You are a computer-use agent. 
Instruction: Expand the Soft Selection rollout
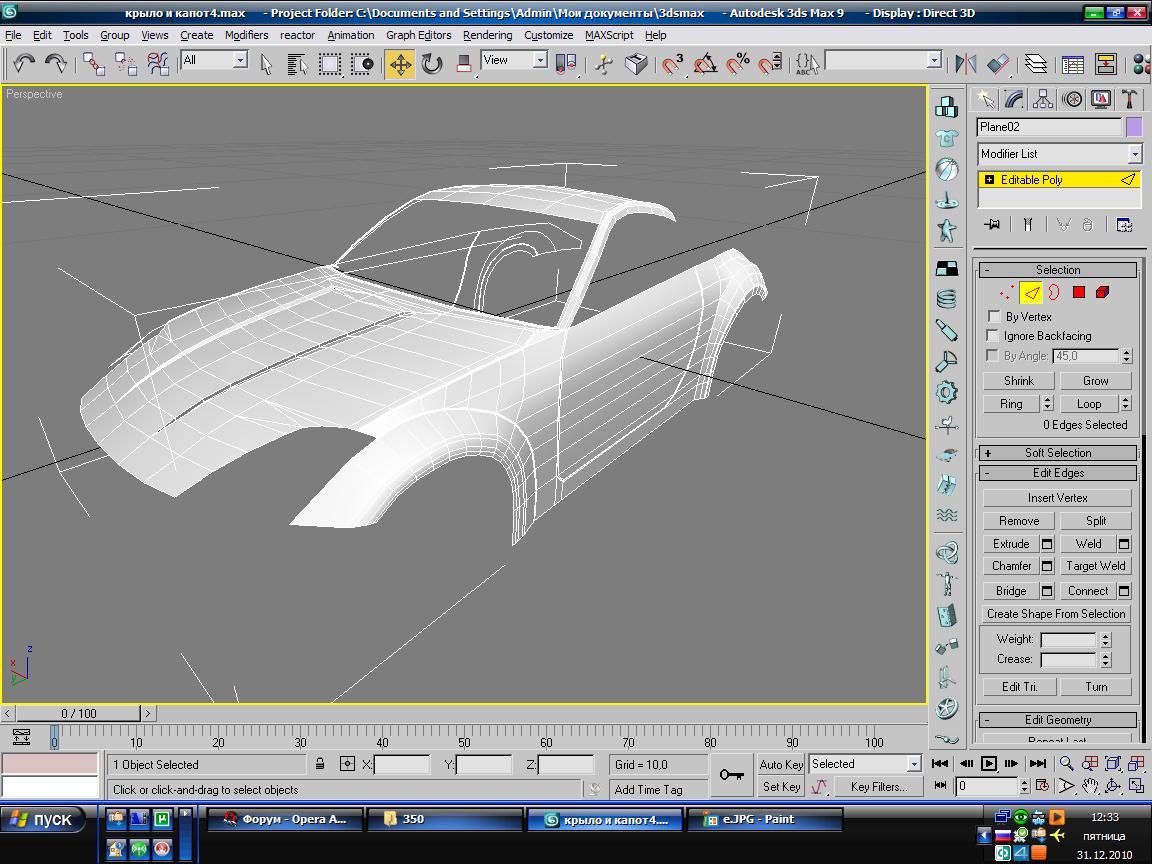[1058, 453]
